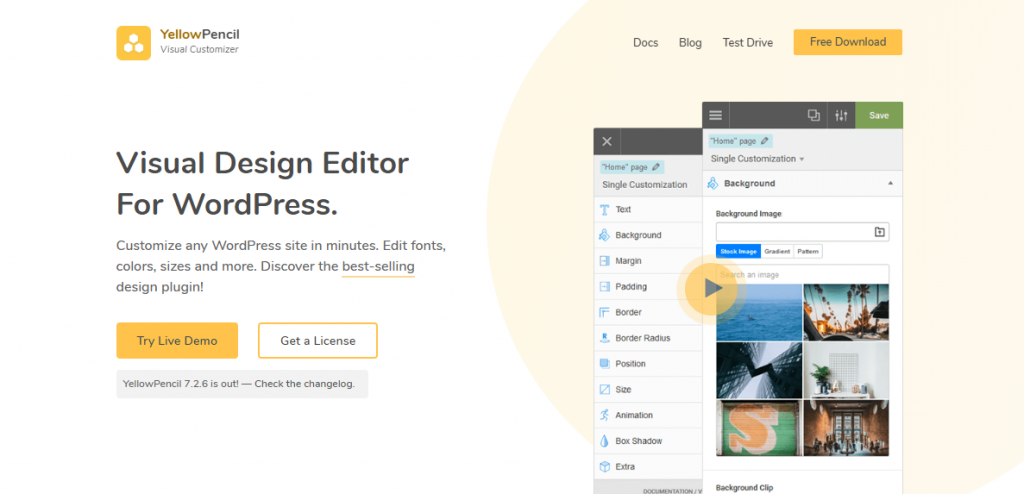The width and height of the screenshot is (1024, 494).
Task: Open the Test Drive menu link
Action: (748, 42)
